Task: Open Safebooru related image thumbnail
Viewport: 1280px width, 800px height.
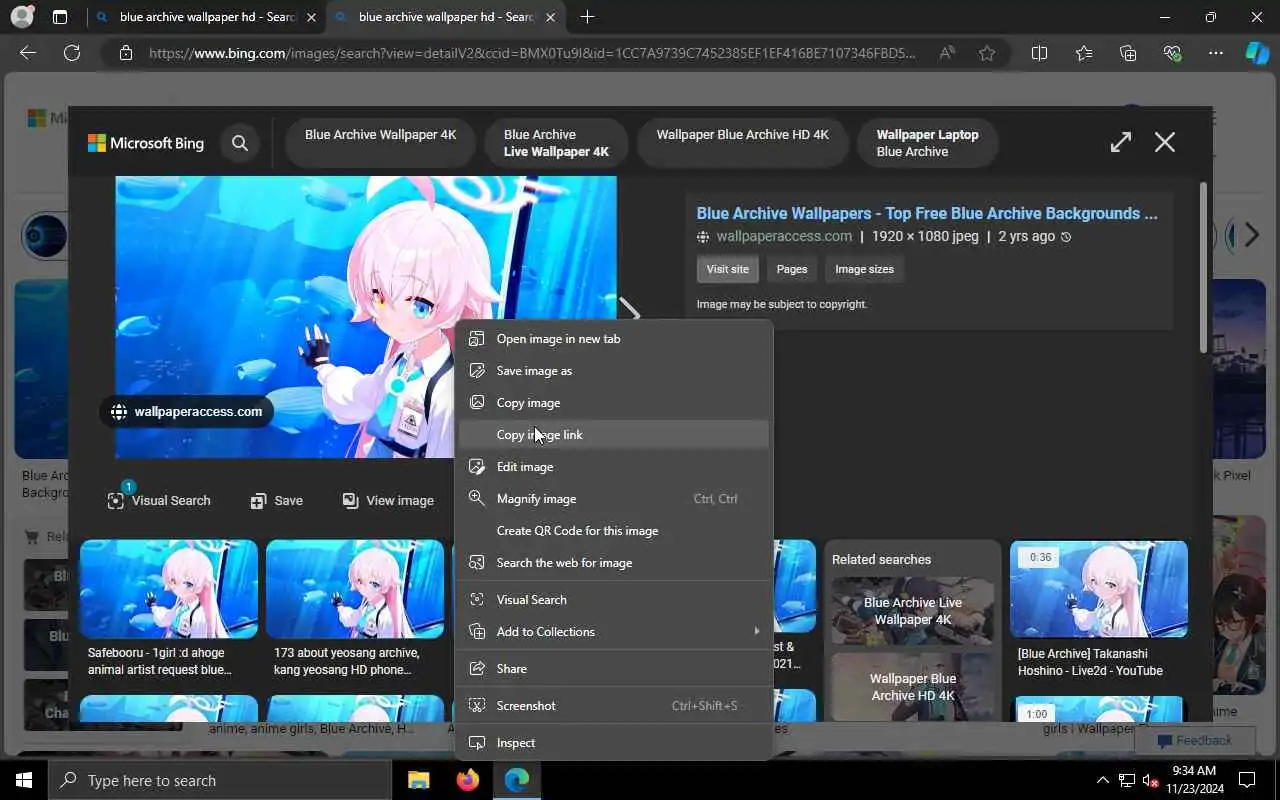Action: [x=169, y=589]
